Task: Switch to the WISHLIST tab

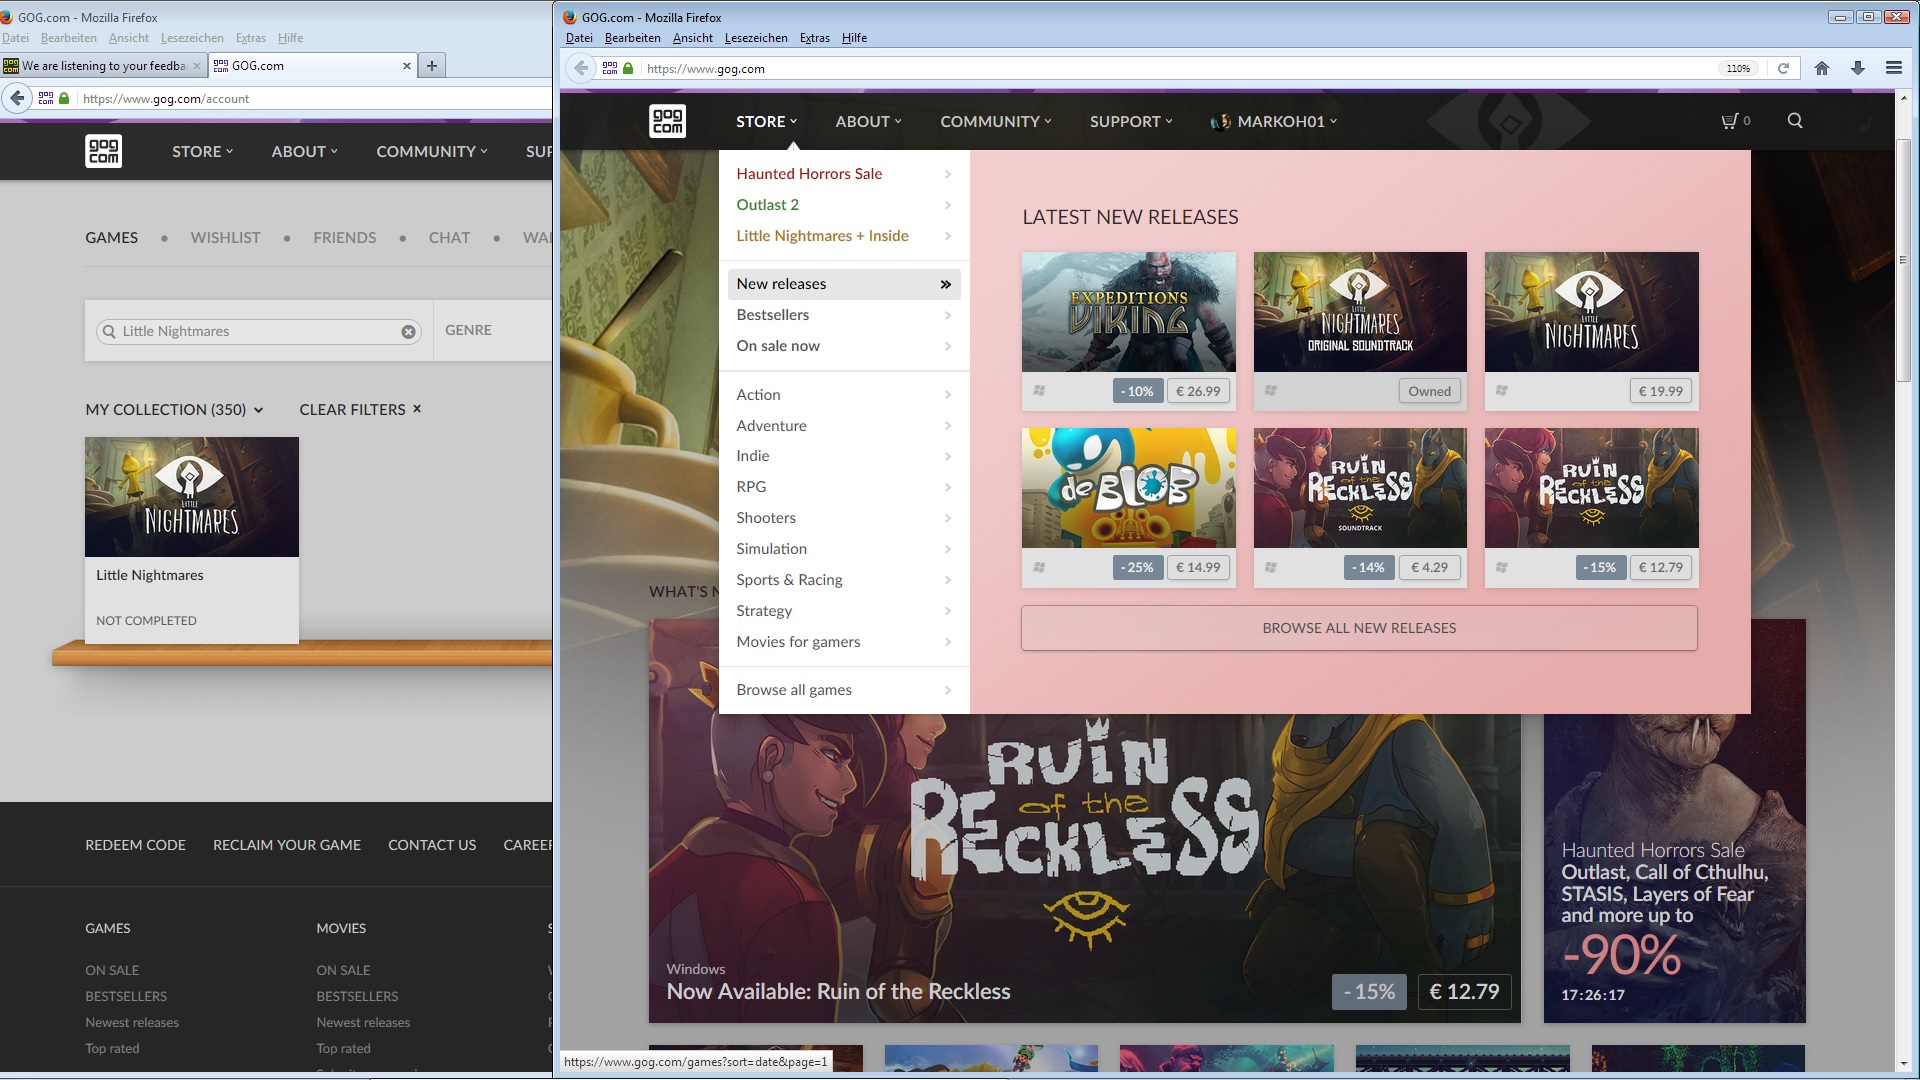Action: pyautogui.click(x=225, y=238)
